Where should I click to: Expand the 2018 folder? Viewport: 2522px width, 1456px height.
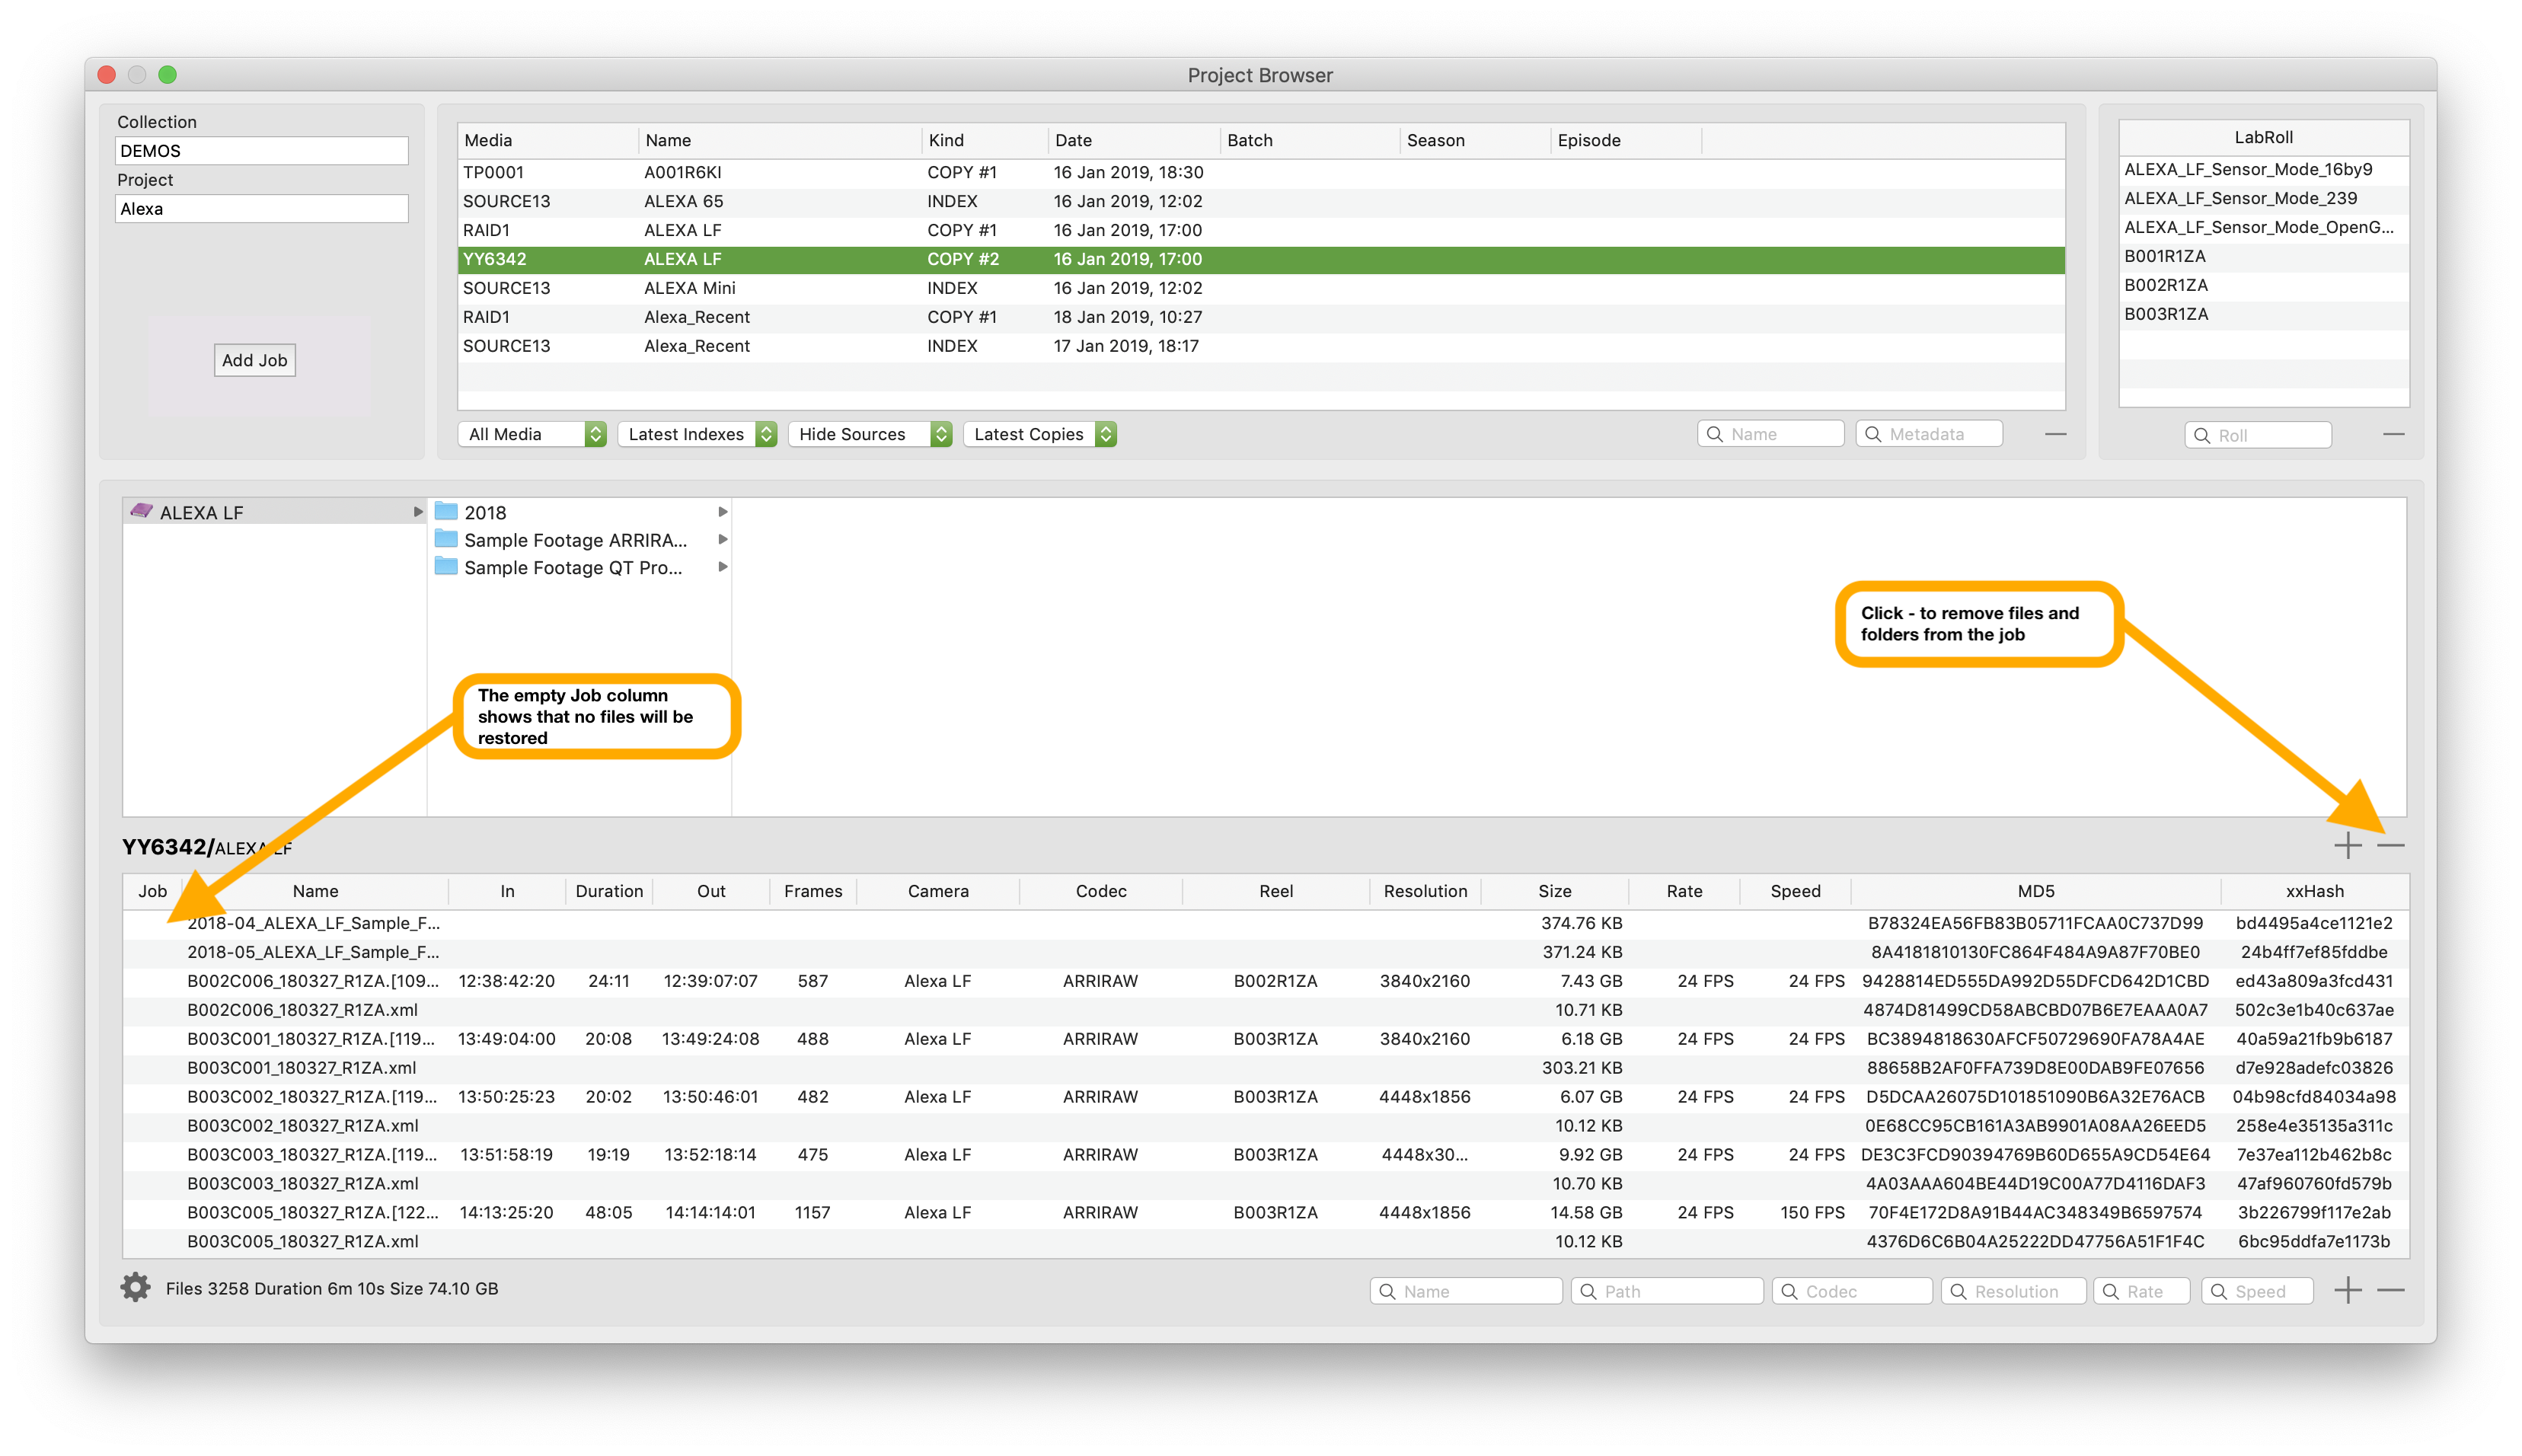(x=722, y=512)
